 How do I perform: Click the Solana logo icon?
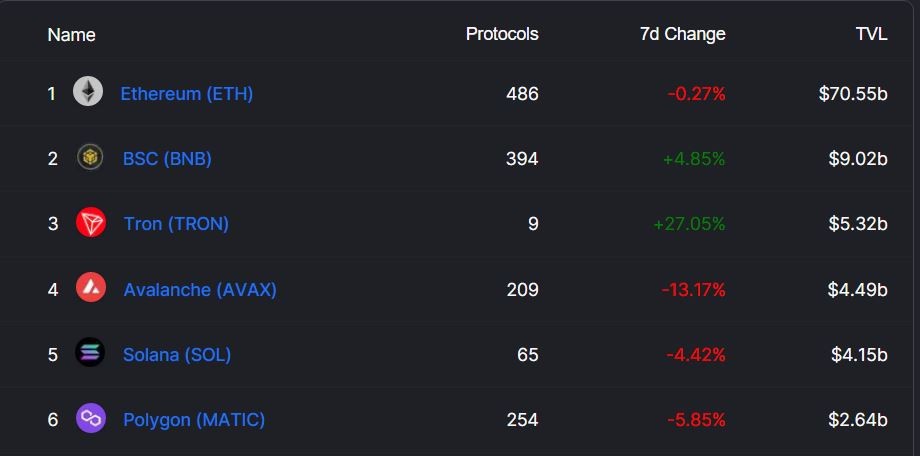(90, 353)
